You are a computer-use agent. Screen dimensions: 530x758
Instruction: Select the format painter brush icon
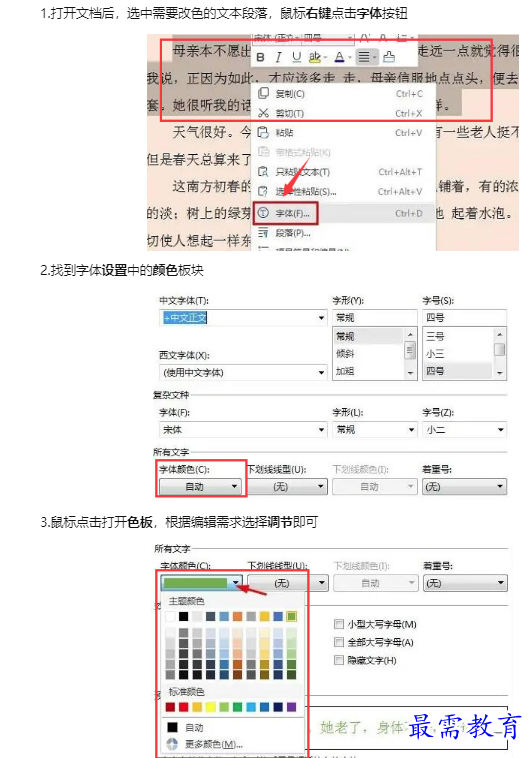coord(388,58)
